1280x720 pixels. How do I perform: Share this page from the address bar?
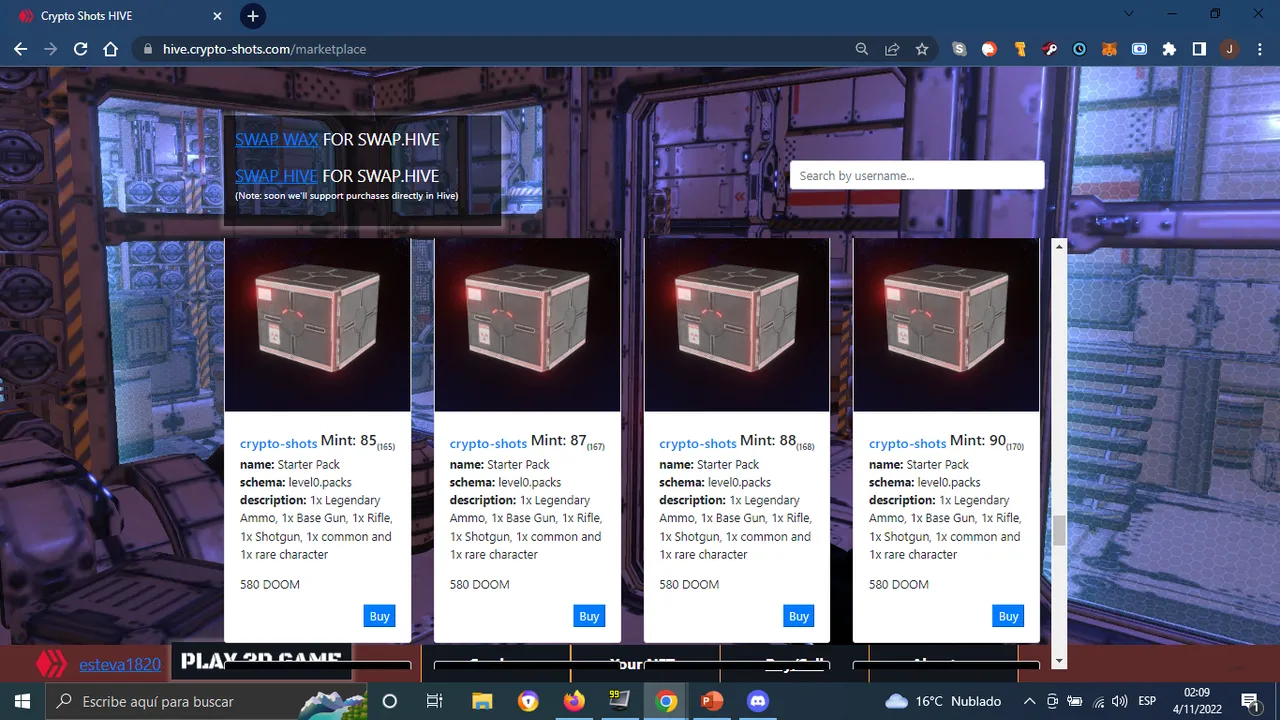[x=892, y=49]
